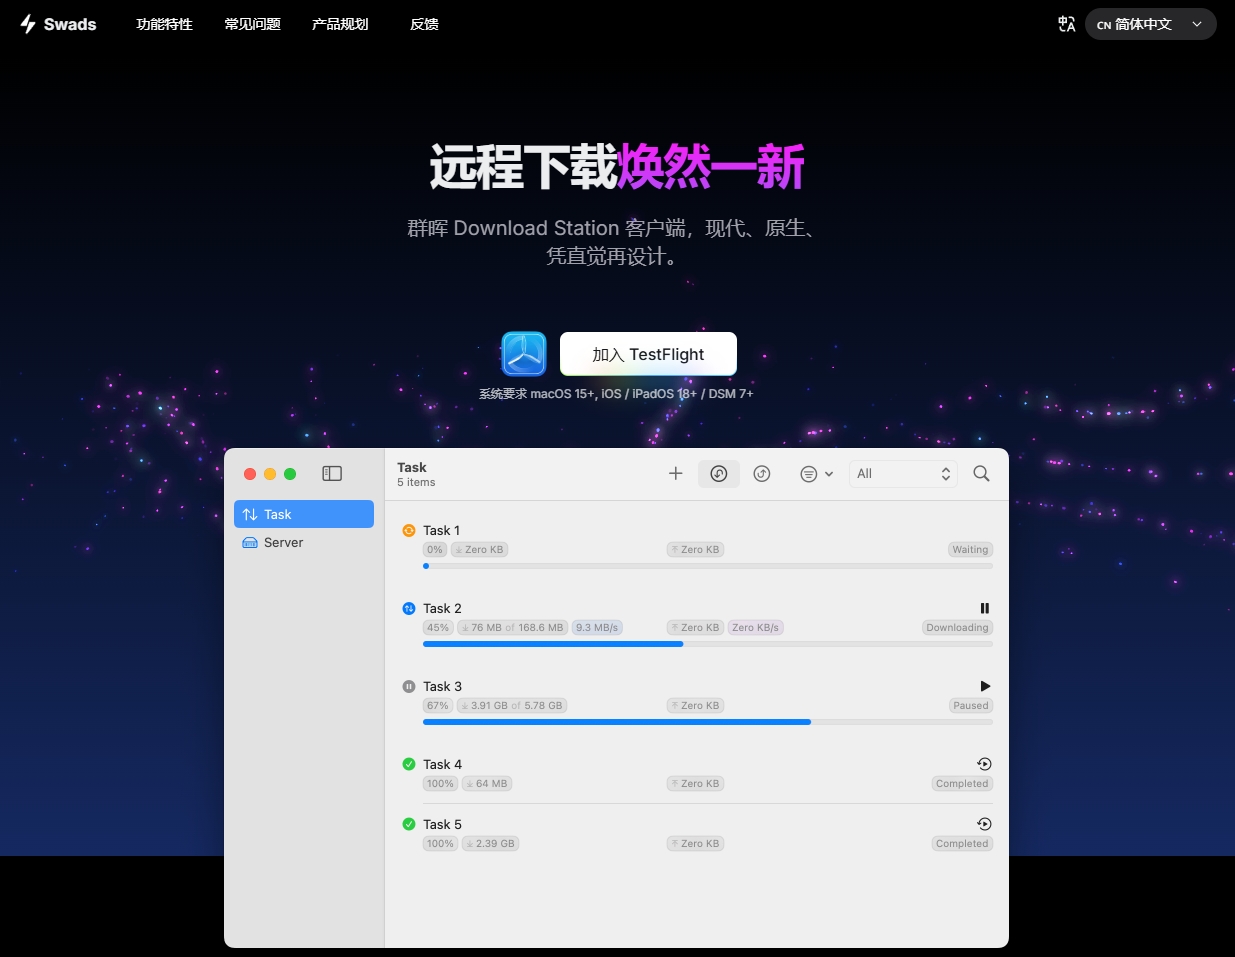
Task: Pause Task 2 with the pause button
Action: (985, 608)
